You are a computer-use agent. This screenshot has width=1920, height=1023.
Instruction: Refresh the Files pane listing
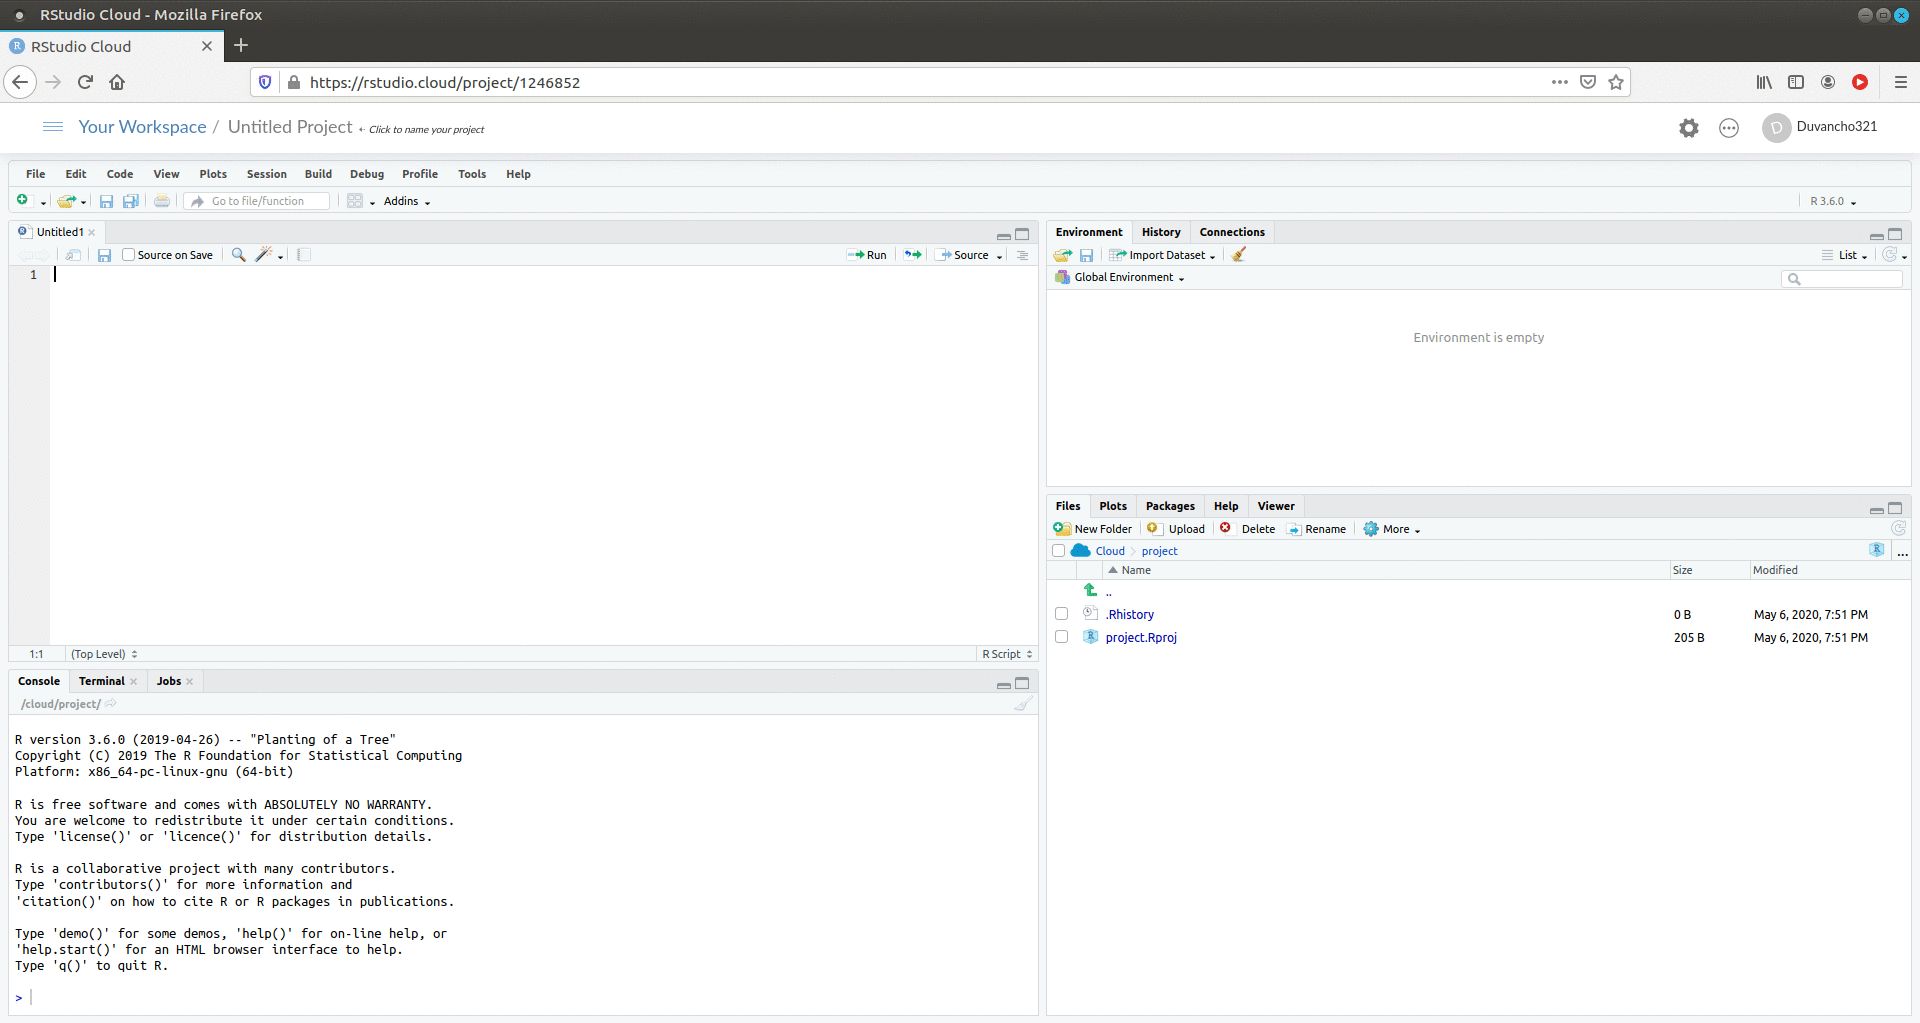(1898, 528)
